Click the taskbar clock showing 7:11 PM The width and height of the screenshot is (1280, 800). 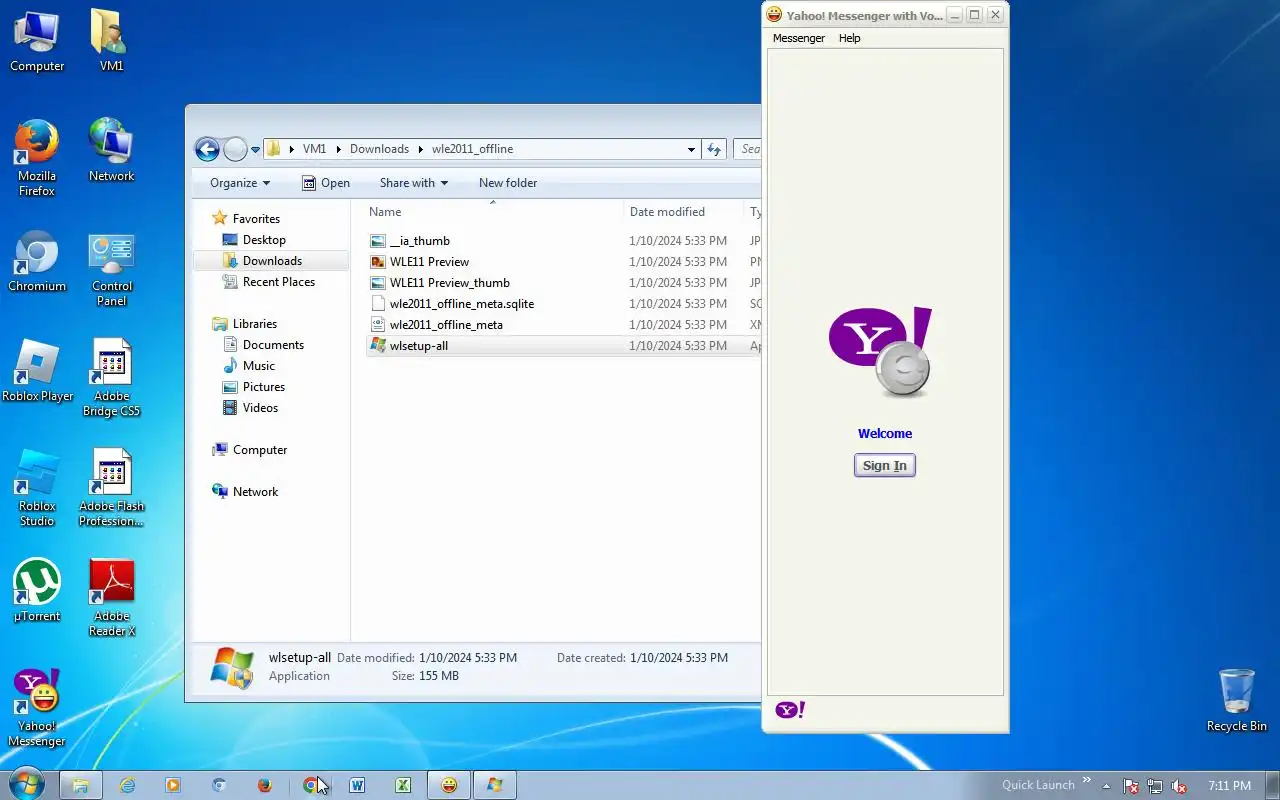tap(1229, 786)
